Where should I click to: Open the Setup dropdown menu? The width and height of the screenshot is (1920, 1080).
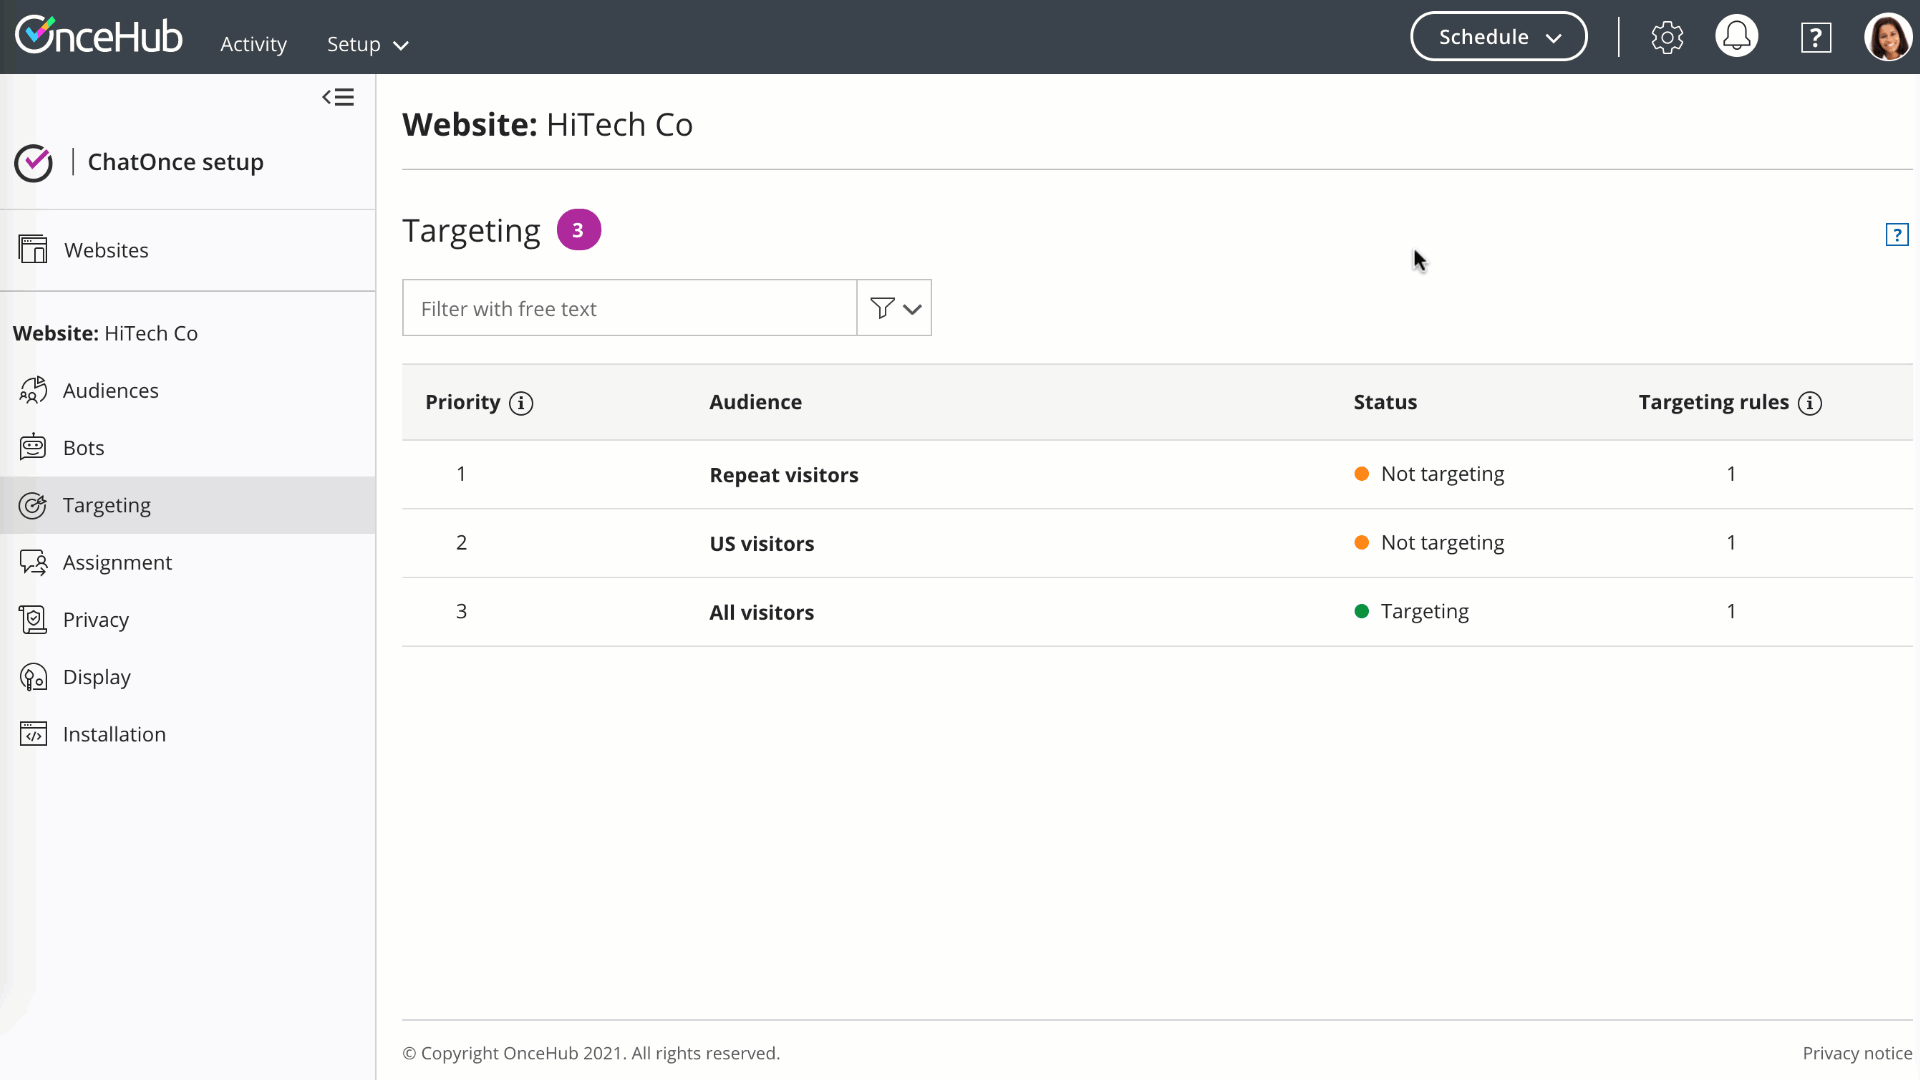pyautogui.click(x=367, y=45)
